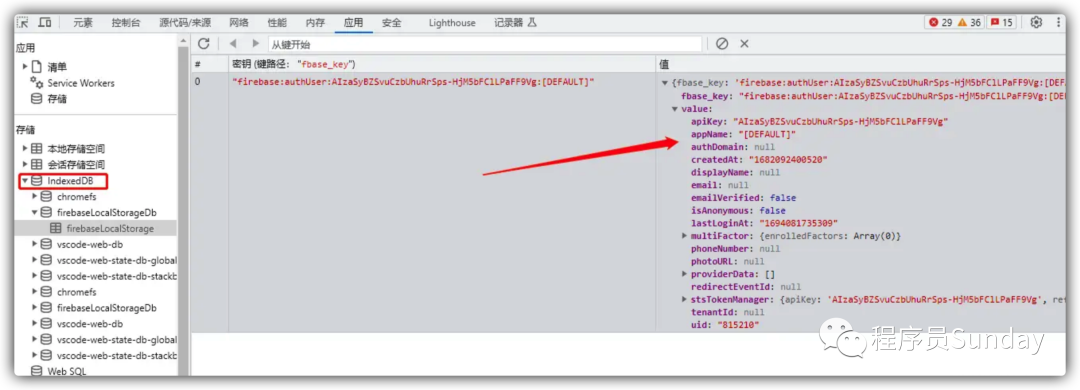Click the 值 column header
This screenshot has width=1080, height=390.
[x=861, y=63]
